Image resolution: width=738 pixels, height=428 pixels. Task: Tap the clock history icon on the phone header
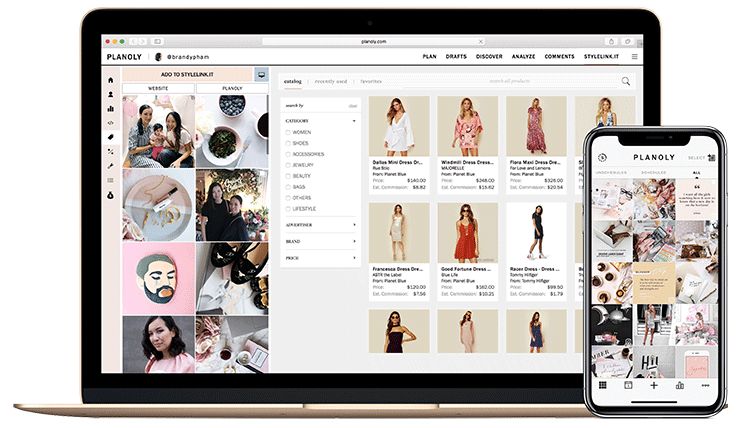(602, 157)
